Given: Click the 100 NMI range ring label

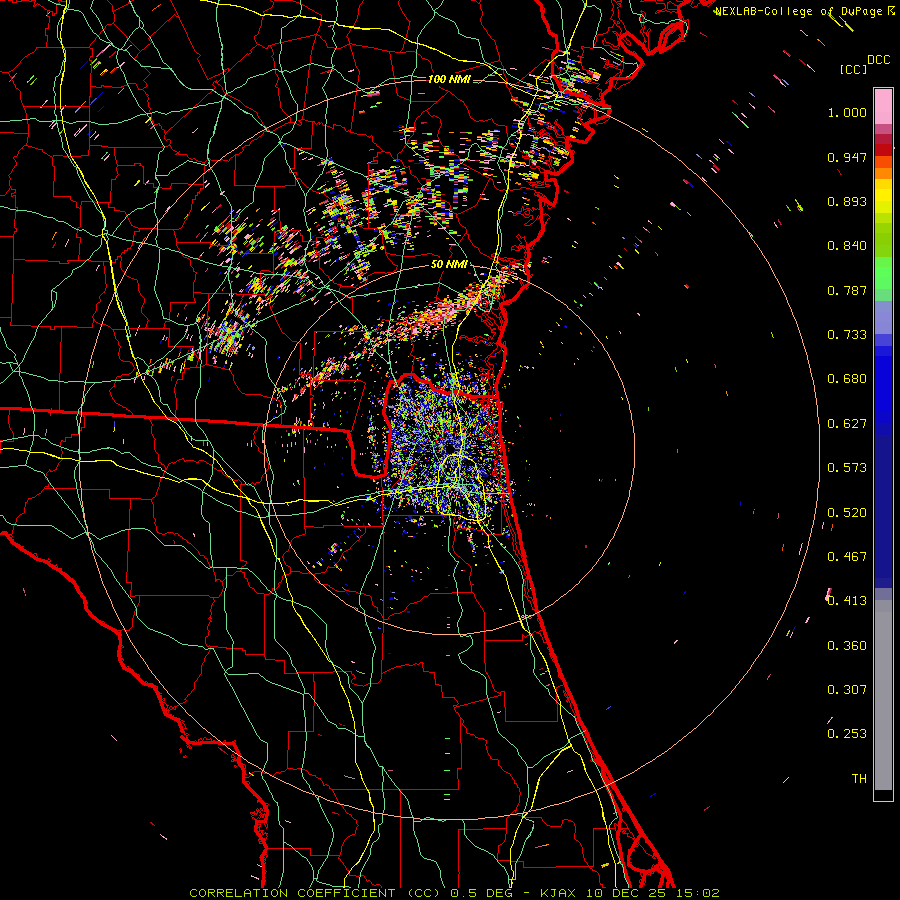Looking at the screenshot, I should pyautogui.click(x=449, y=79).
